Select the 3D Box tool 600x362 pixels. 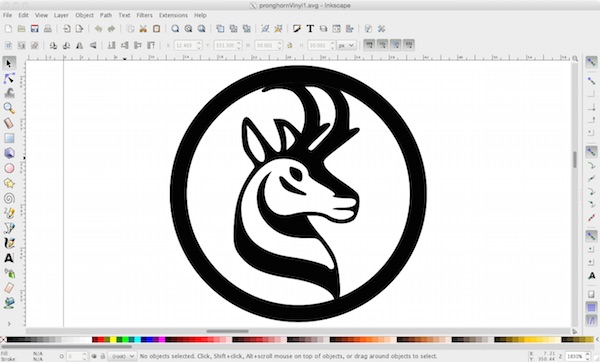(x=9, y=153)
